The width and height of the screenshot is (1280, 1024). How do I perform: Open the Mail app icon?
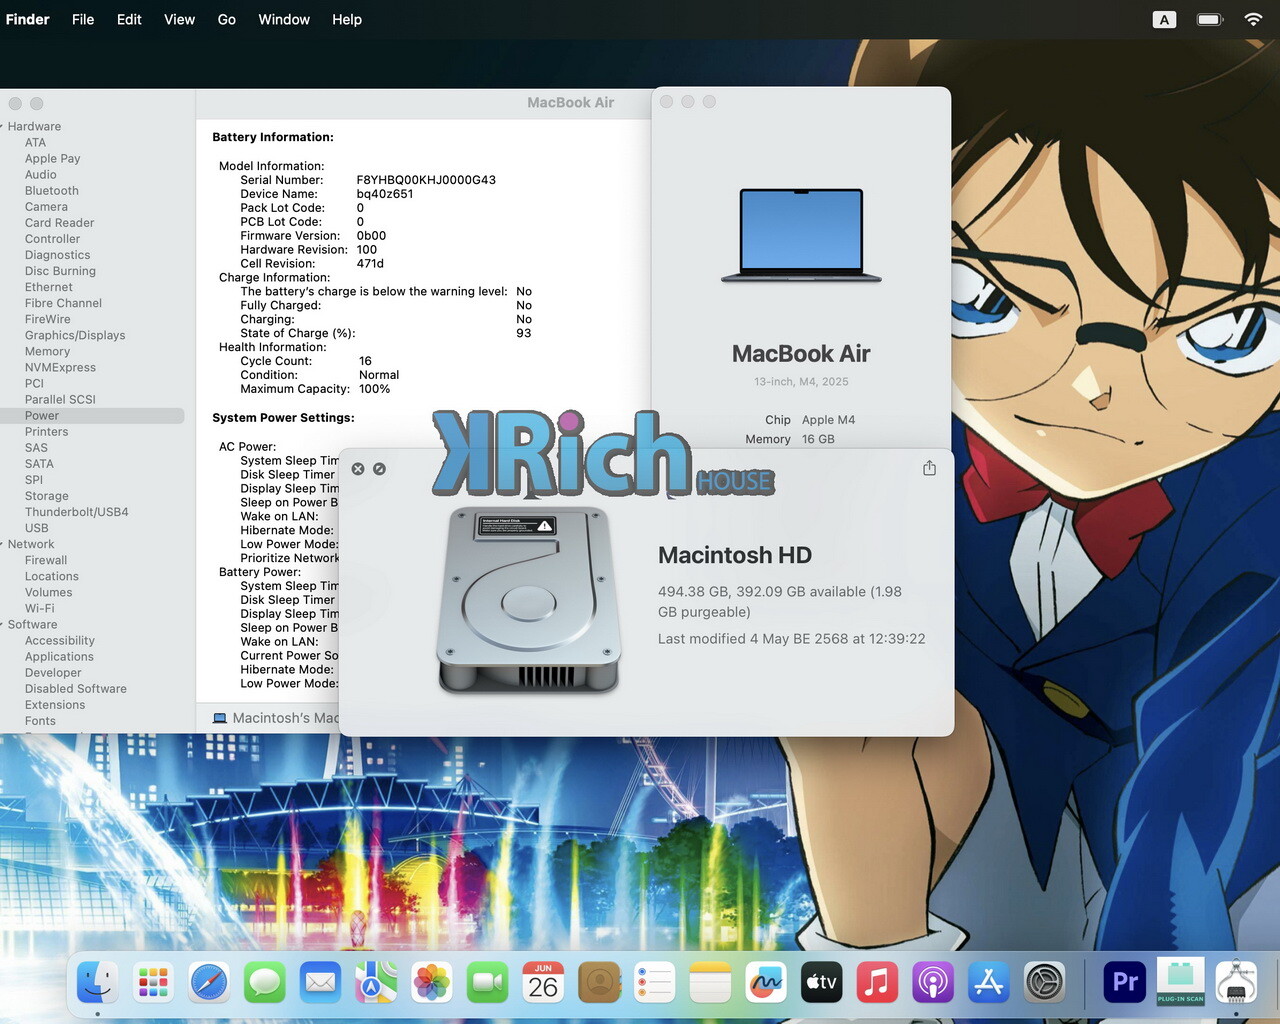coord(320,983)
